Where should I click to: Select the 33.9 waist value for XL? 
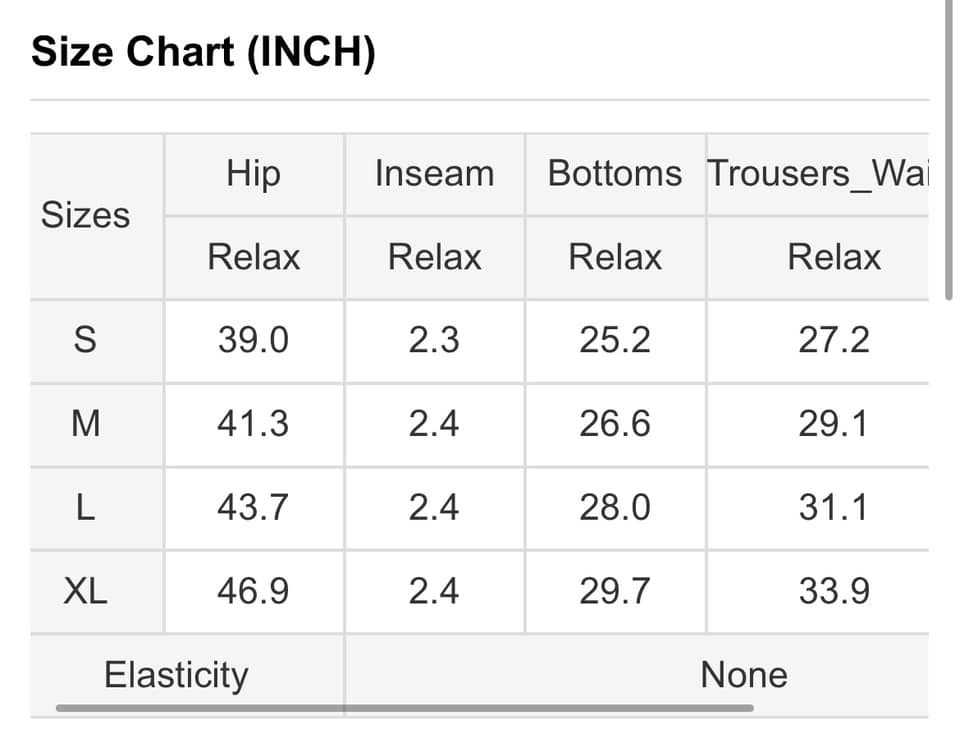(x=834, y=591)
